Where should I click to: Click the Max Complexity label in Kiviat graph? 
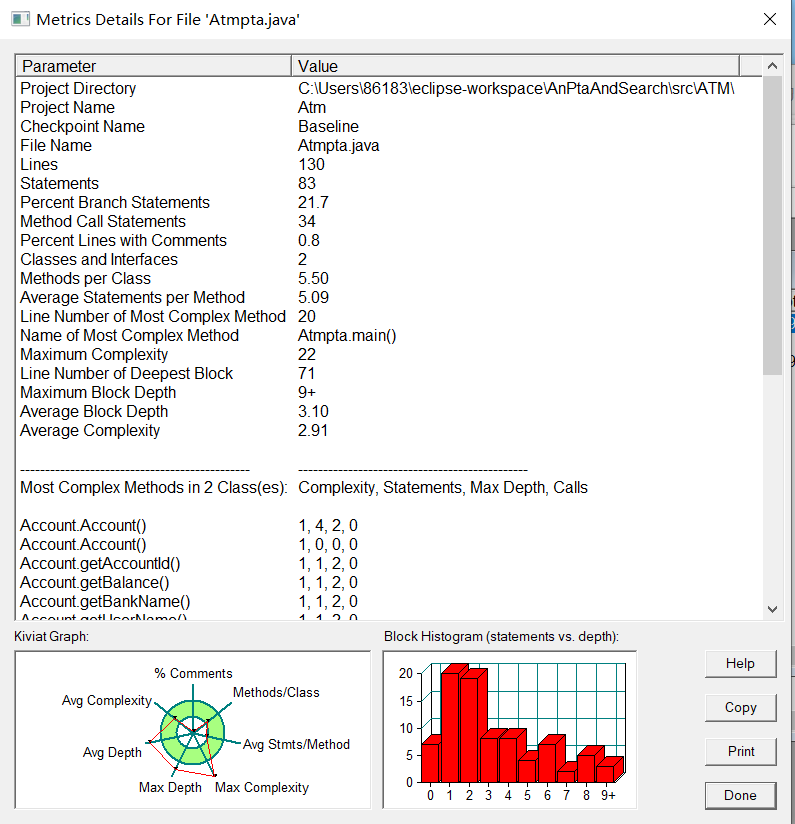pos(262,787)
